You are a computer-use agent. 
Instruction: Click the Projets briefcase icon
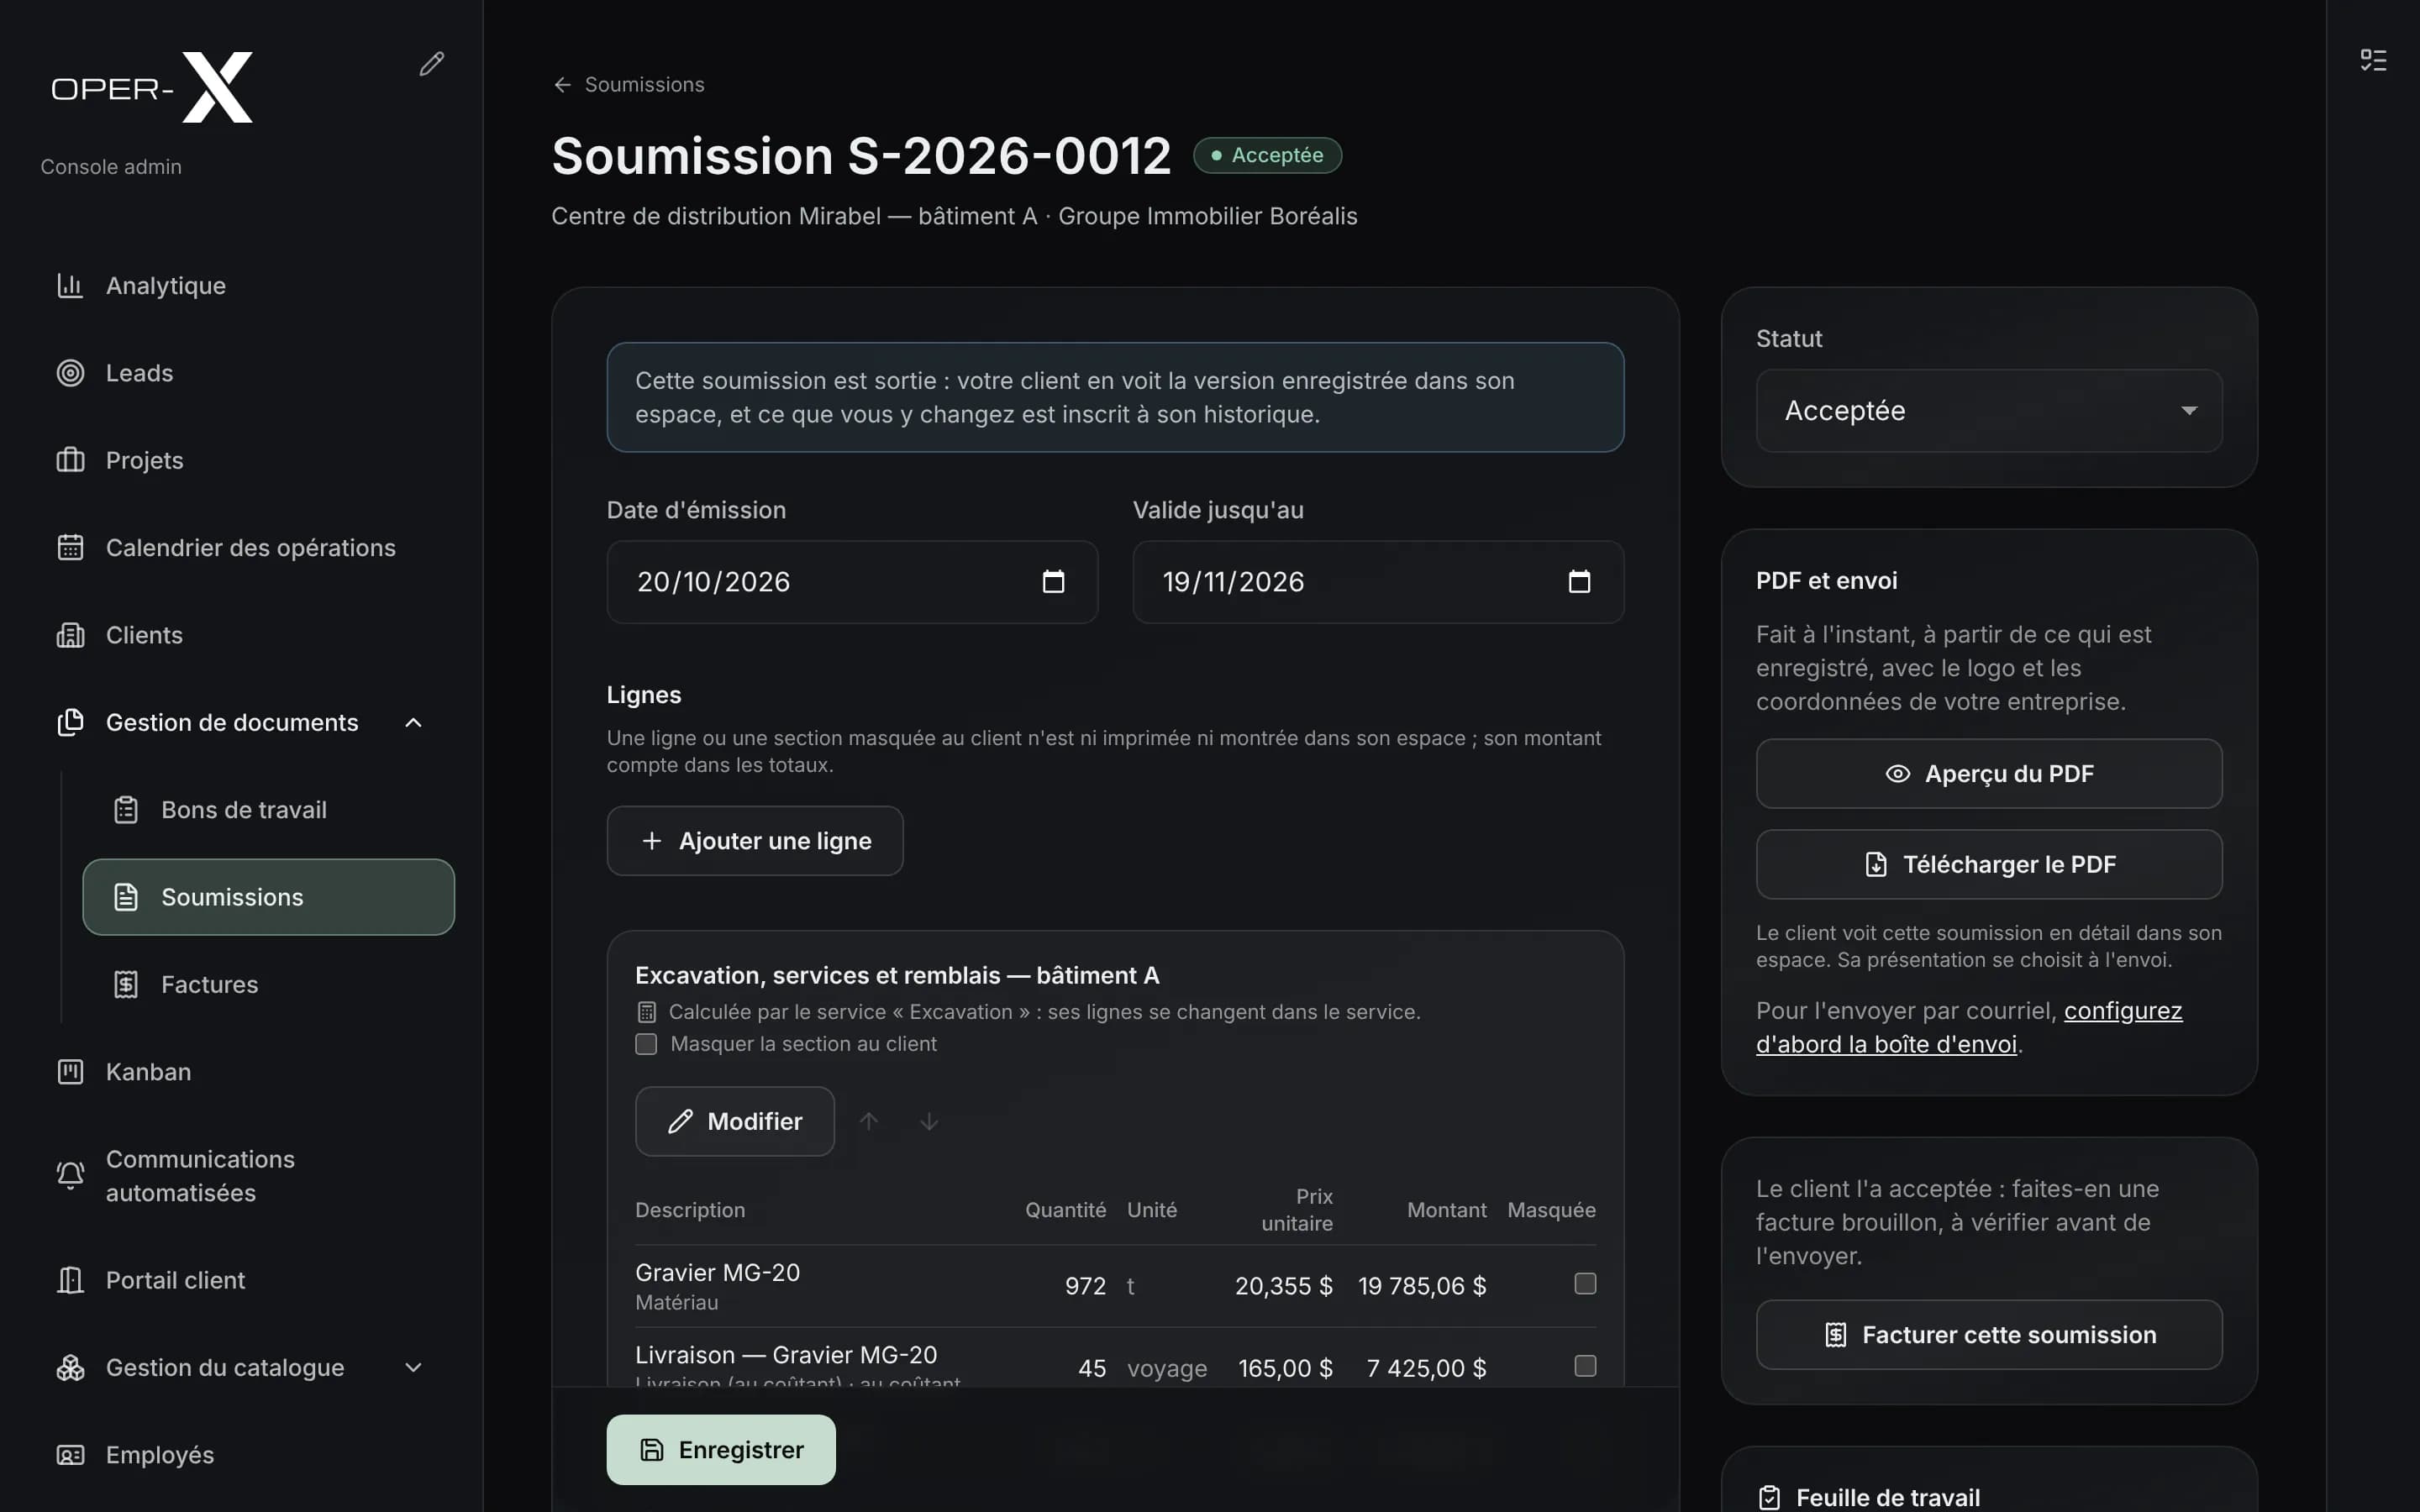point(70,460)
